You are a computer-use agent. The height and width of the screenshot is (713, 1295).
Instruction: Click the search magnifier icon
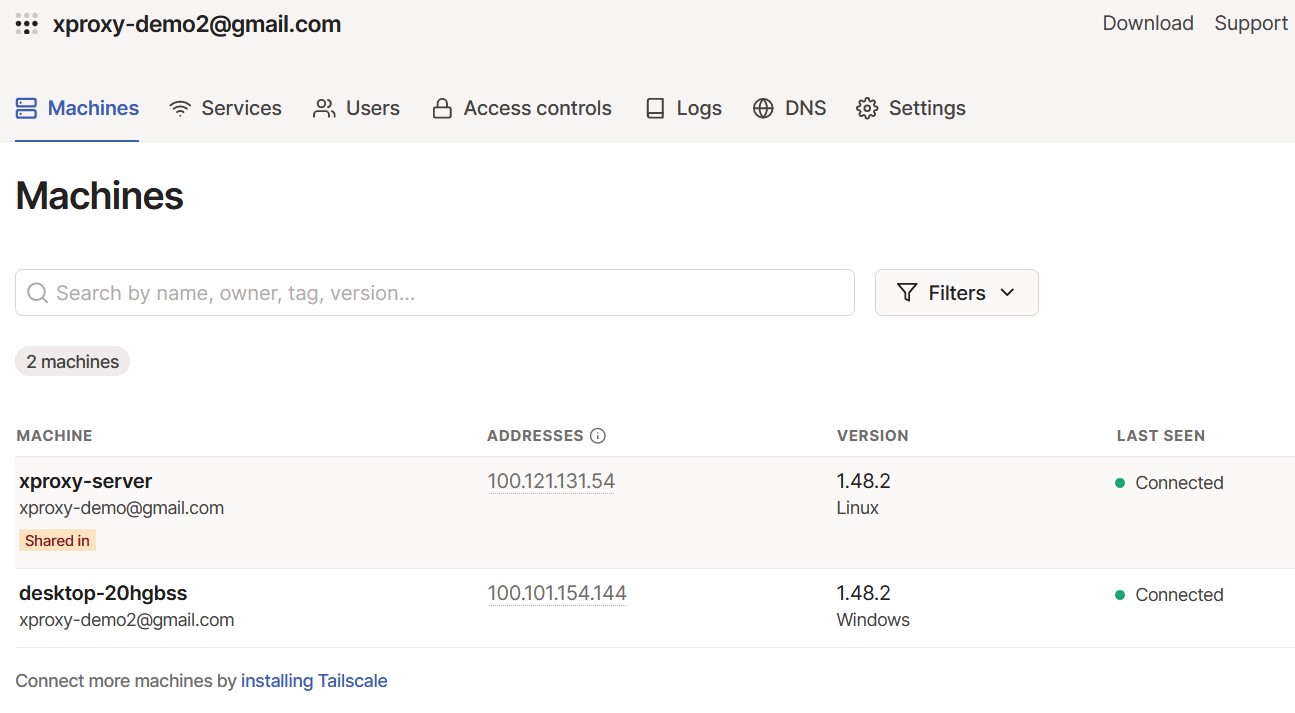point(38,293)
